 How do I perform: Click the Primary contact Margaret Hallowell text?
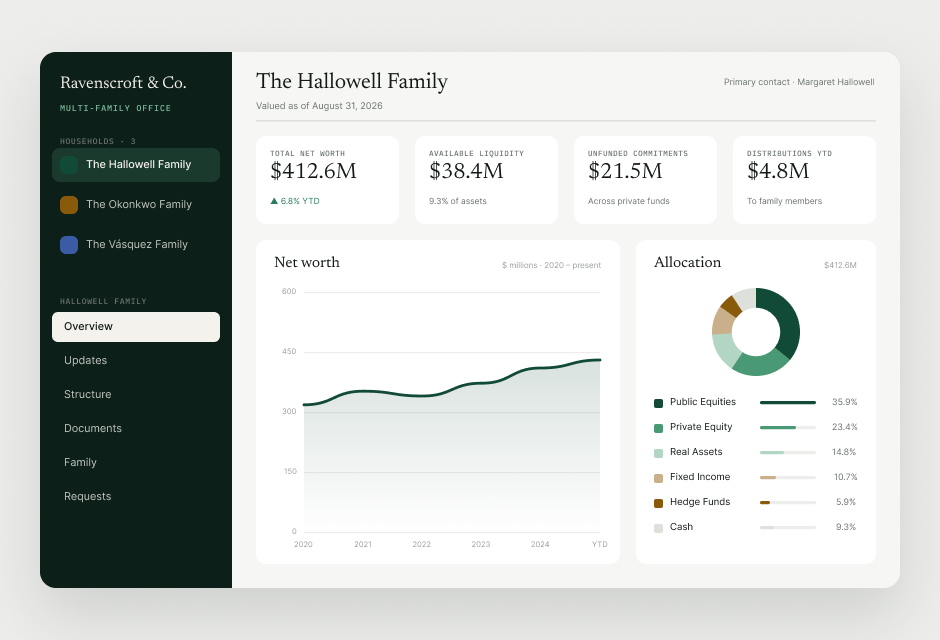coord(799,82)
